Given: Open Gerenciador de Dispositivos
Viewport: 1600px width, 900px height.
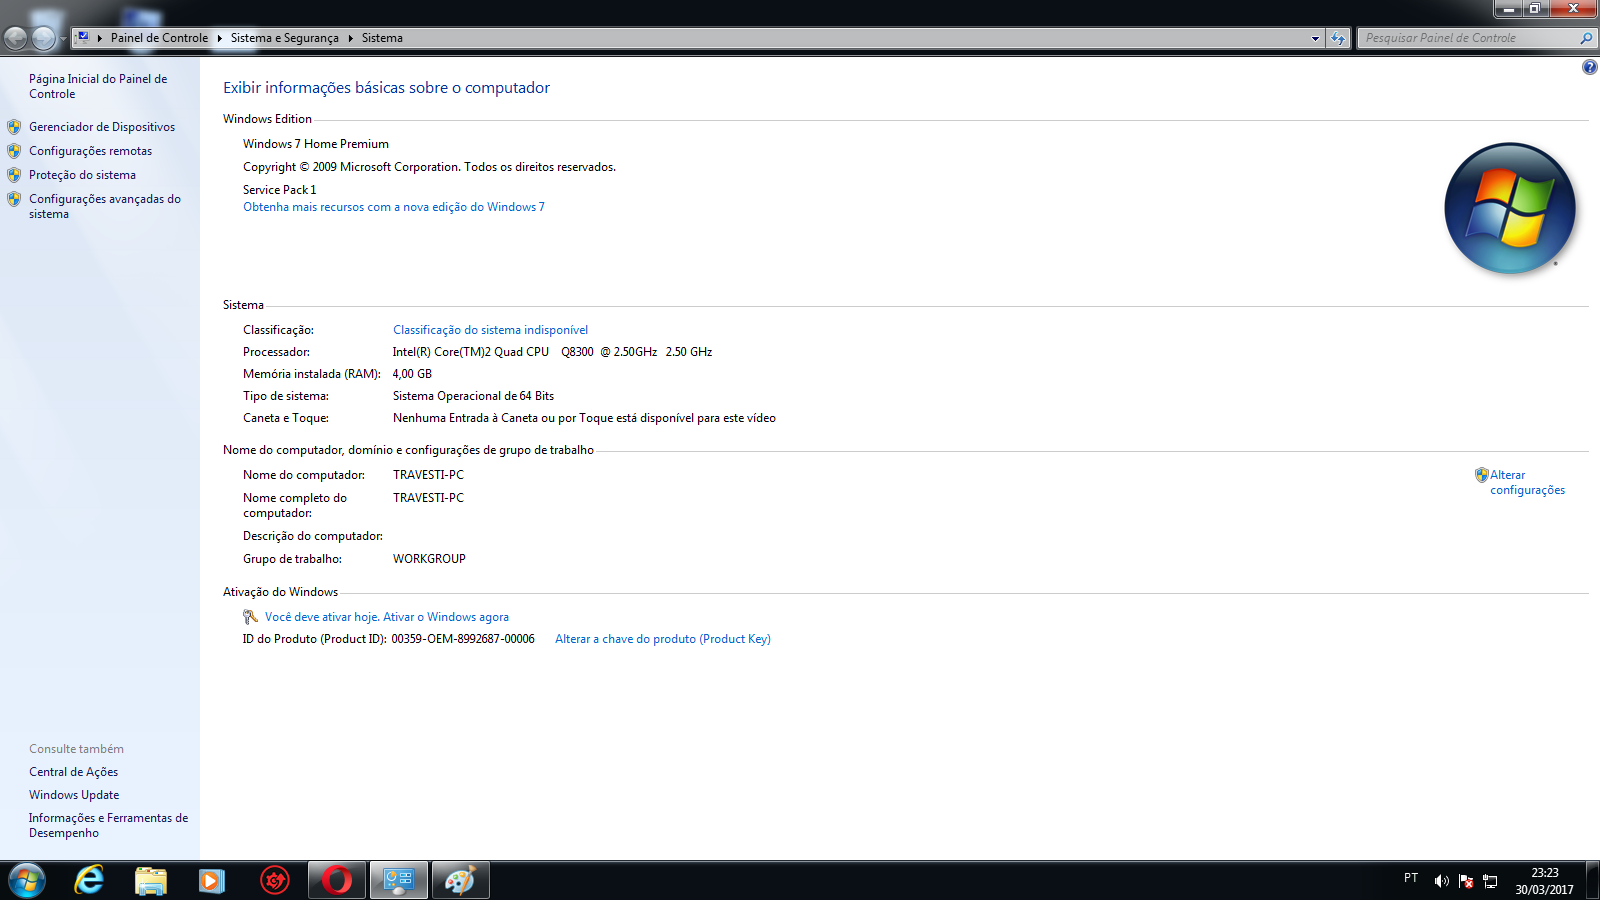Looking at the screenshot, I should 102,127.
